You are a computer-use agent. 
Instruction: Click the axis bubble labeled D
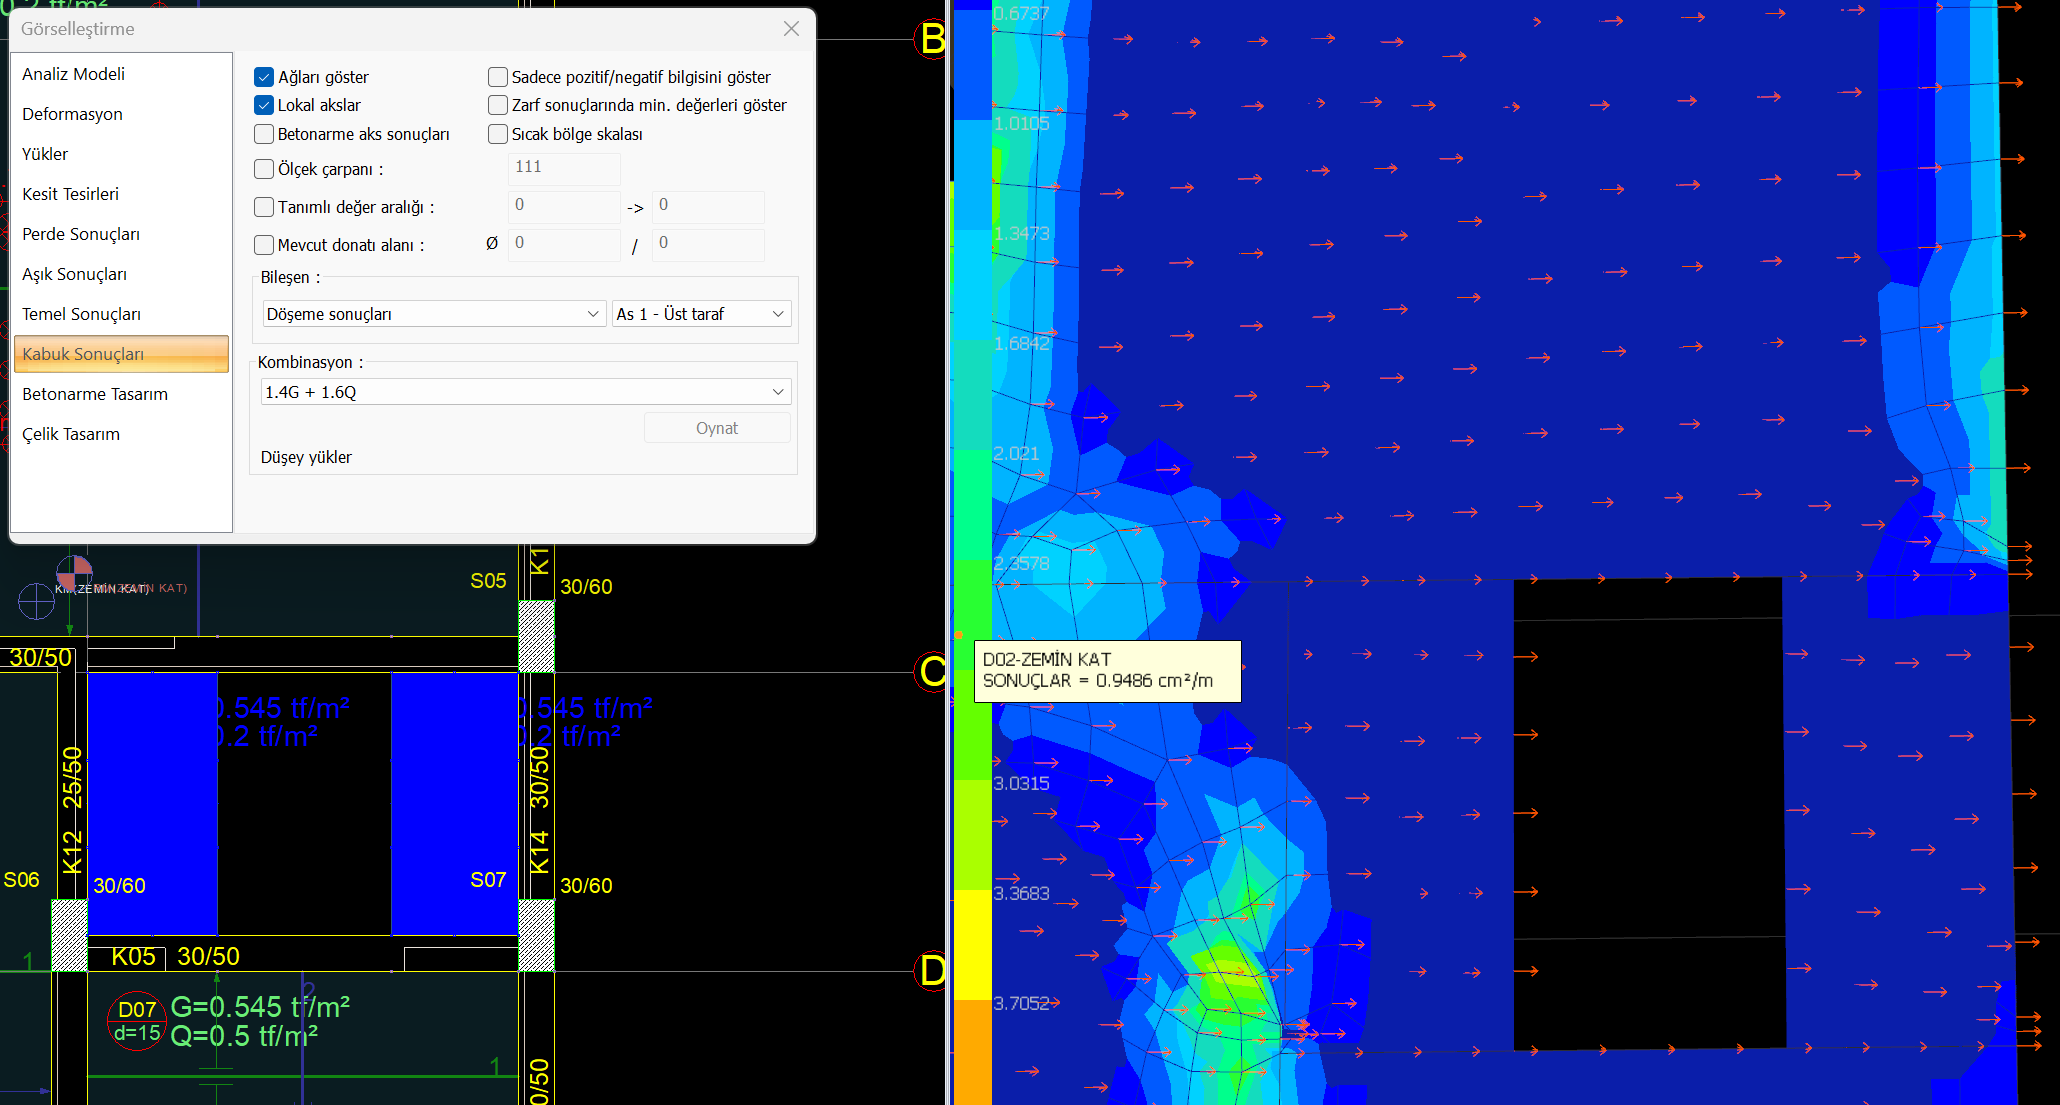point(932,970)
